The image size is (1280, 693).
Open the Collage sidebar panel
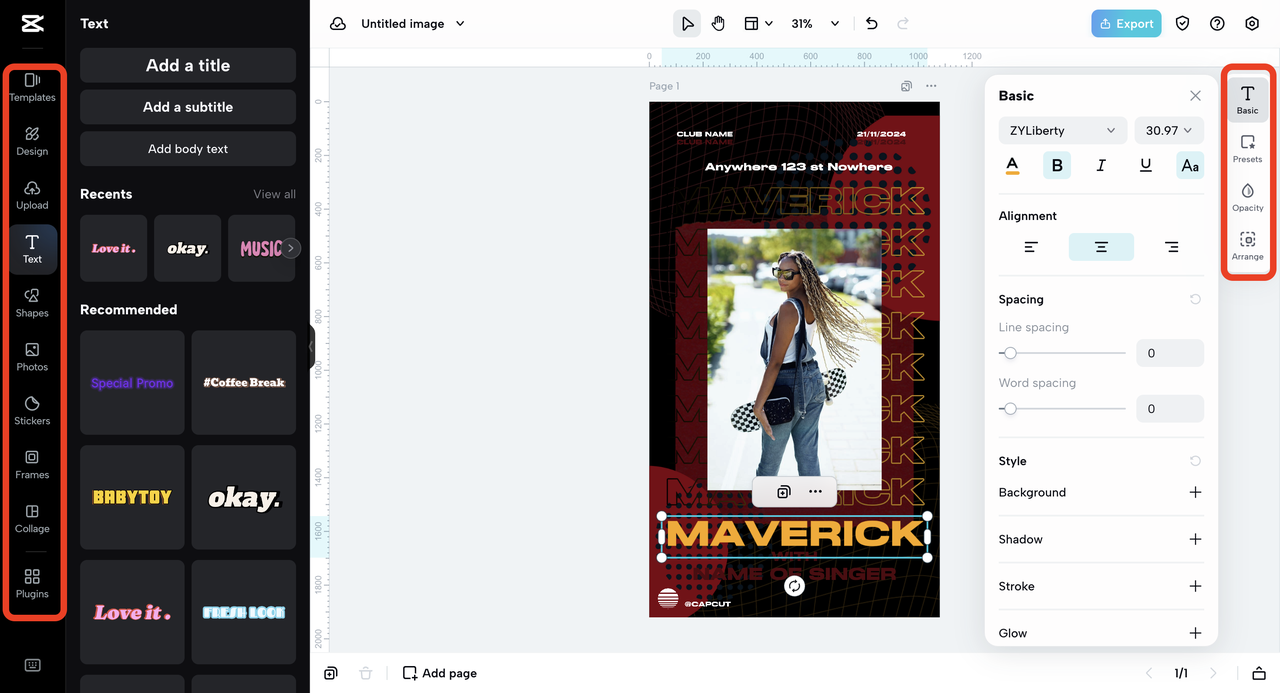[32, 519]
